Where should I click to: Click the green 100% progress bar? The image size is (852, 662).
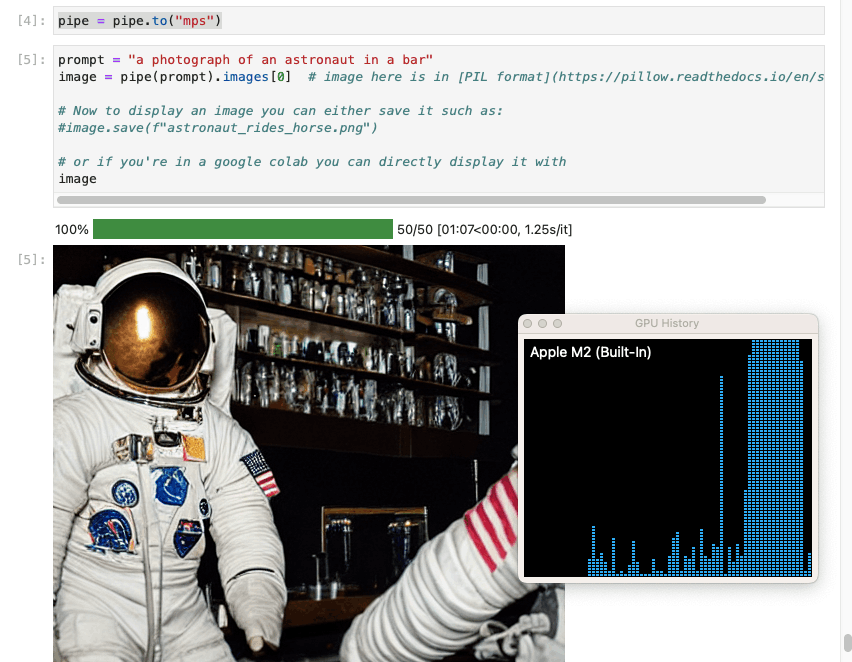pos(242,230)
